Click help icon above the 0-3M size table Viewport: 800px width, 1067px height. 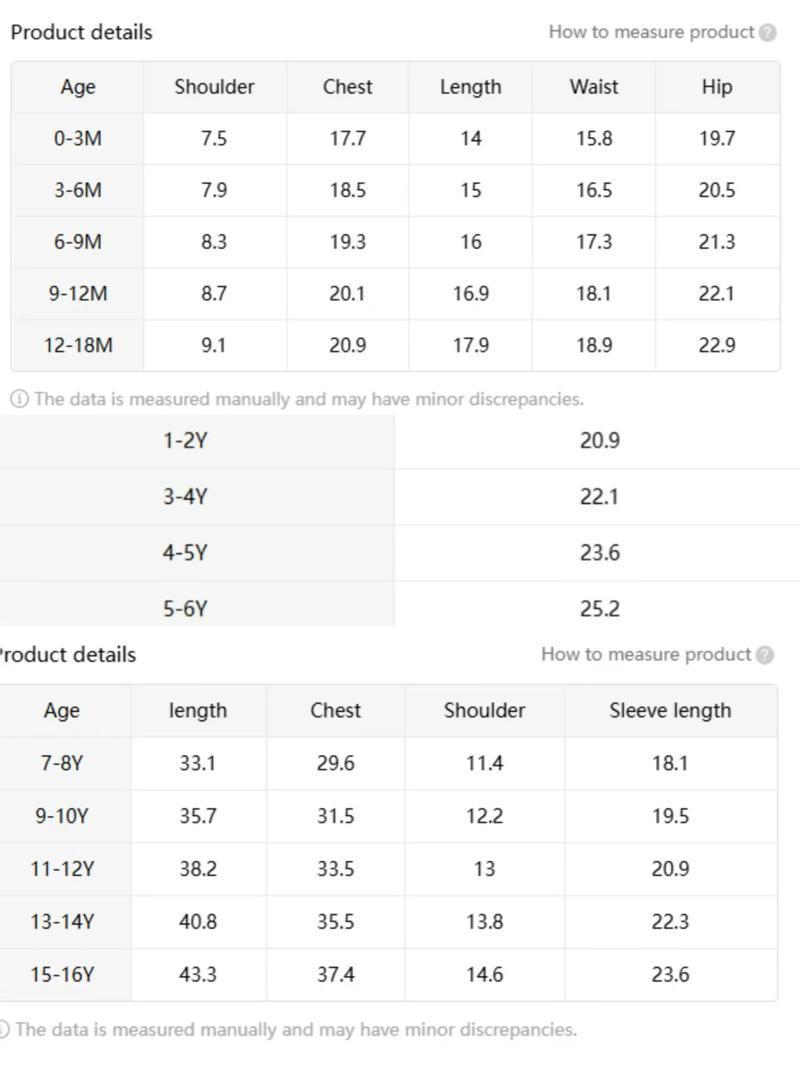pos(768,32)
